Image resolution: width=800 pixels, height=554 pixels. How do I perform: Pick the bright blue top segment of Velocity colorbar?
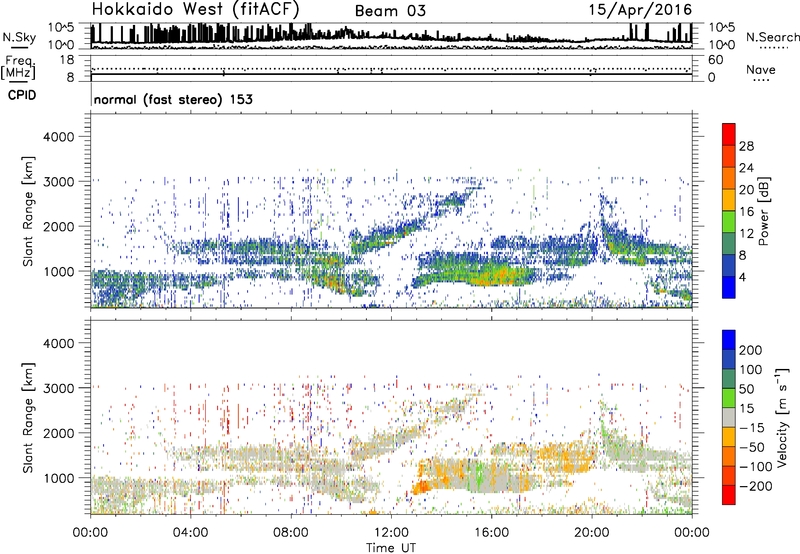tap(729, 340)
